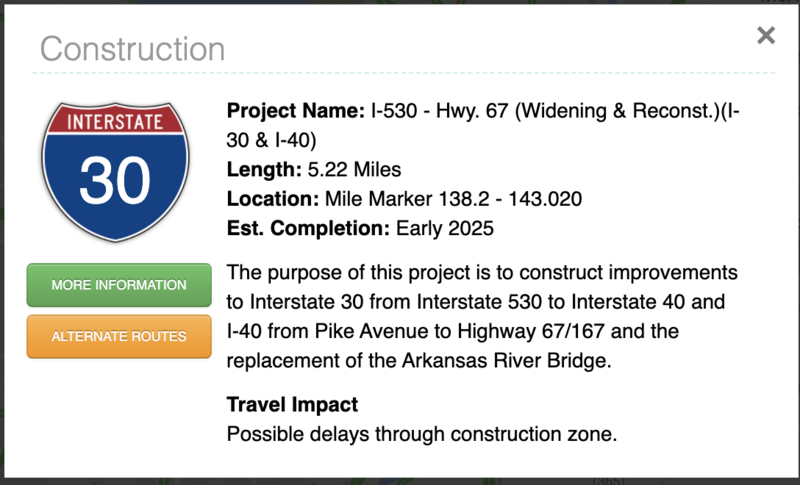Click the Location label

272,199
